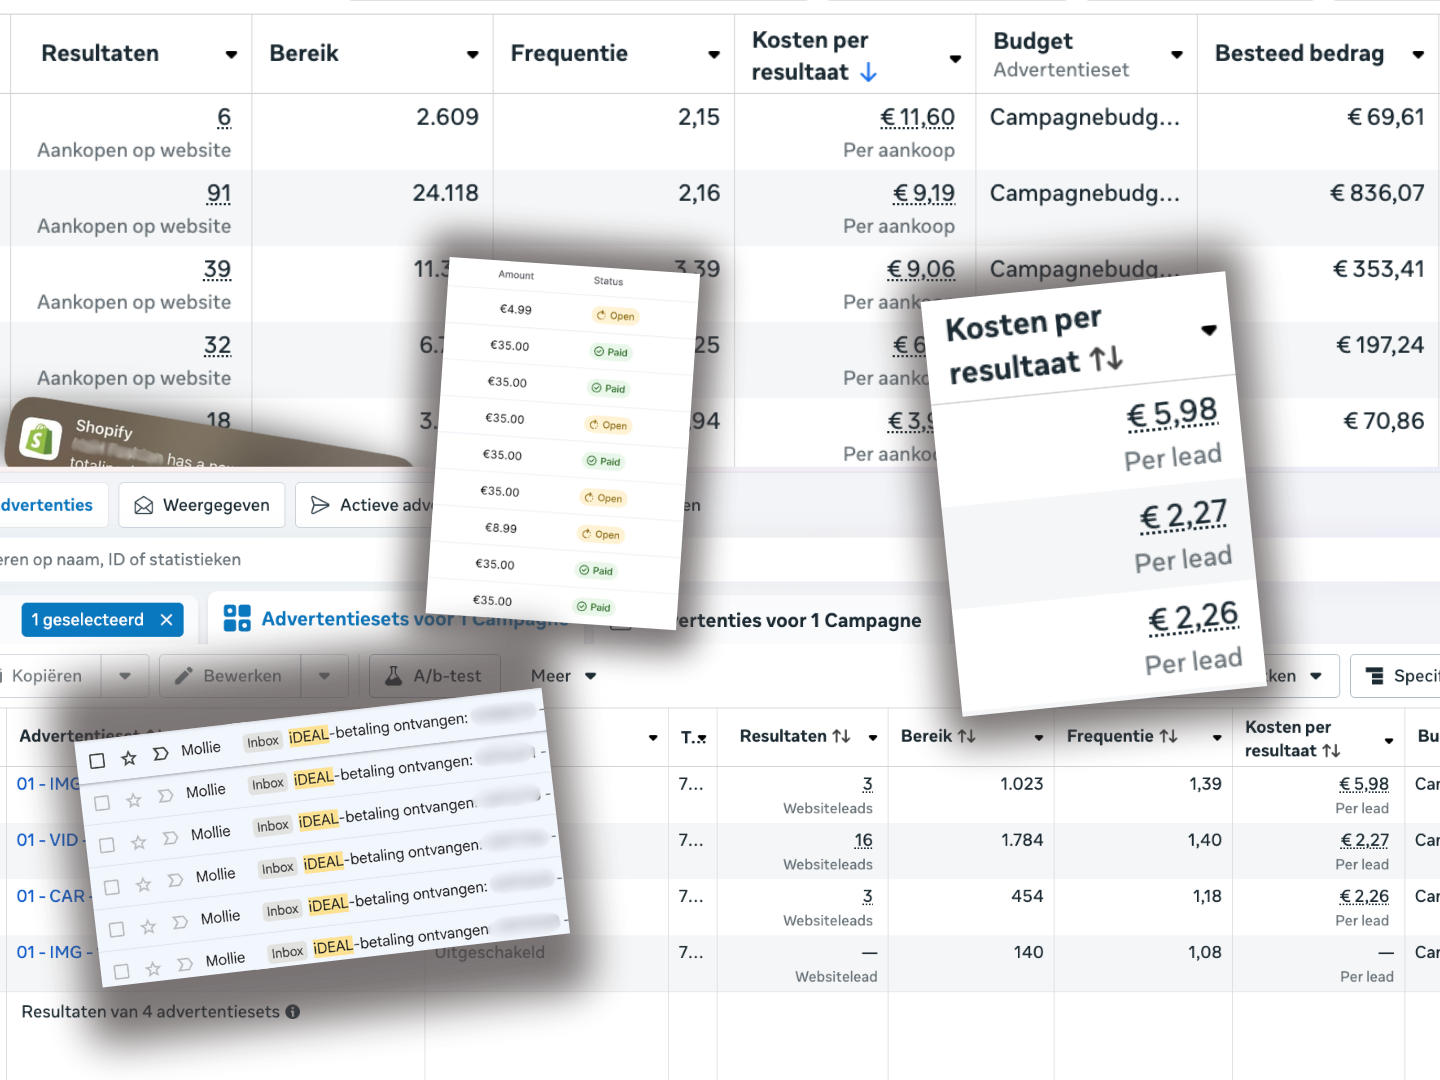This screenshot has height=1080, width=1440.
Task: Click the Shopify bag icon
Action: point(41,439)
